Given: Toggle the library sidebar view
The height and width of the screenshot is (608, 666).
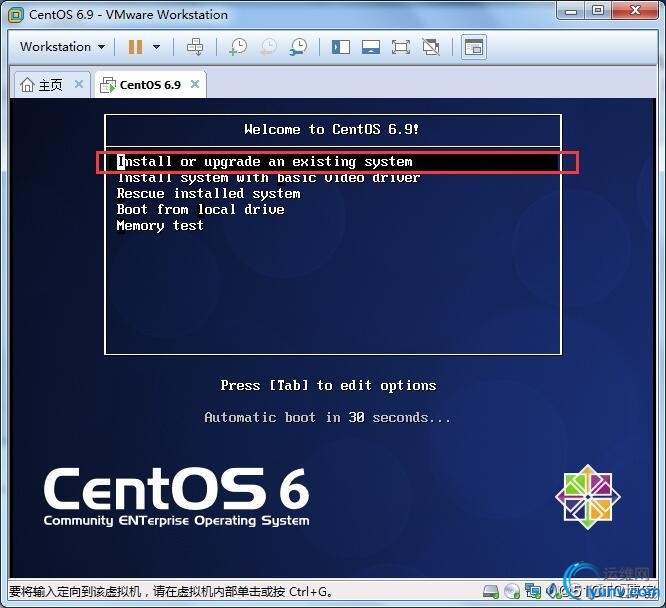Looking at the screenshot, I should (x=341, y=47).
